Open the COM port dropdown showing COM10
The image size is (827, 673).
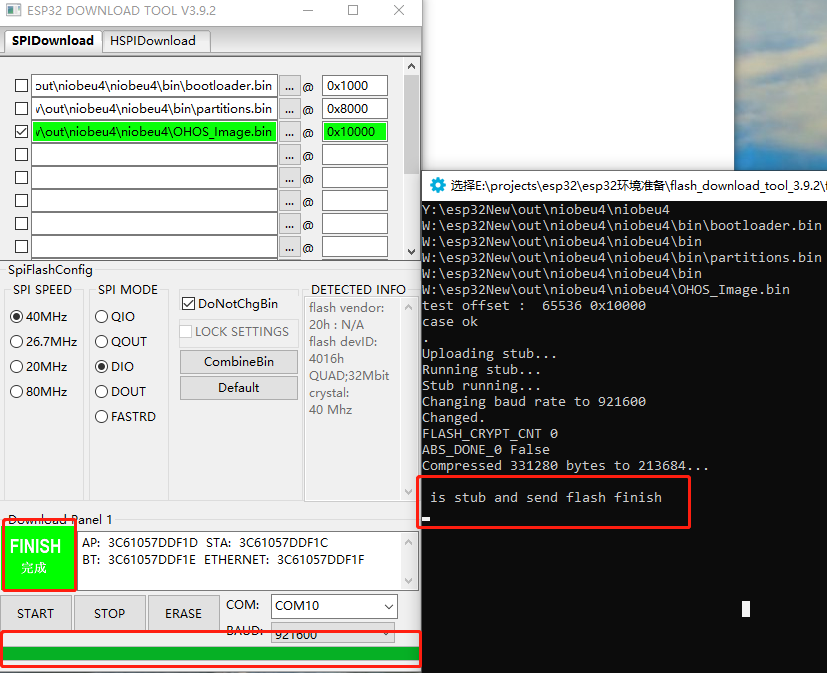click(x=334, y=606)
